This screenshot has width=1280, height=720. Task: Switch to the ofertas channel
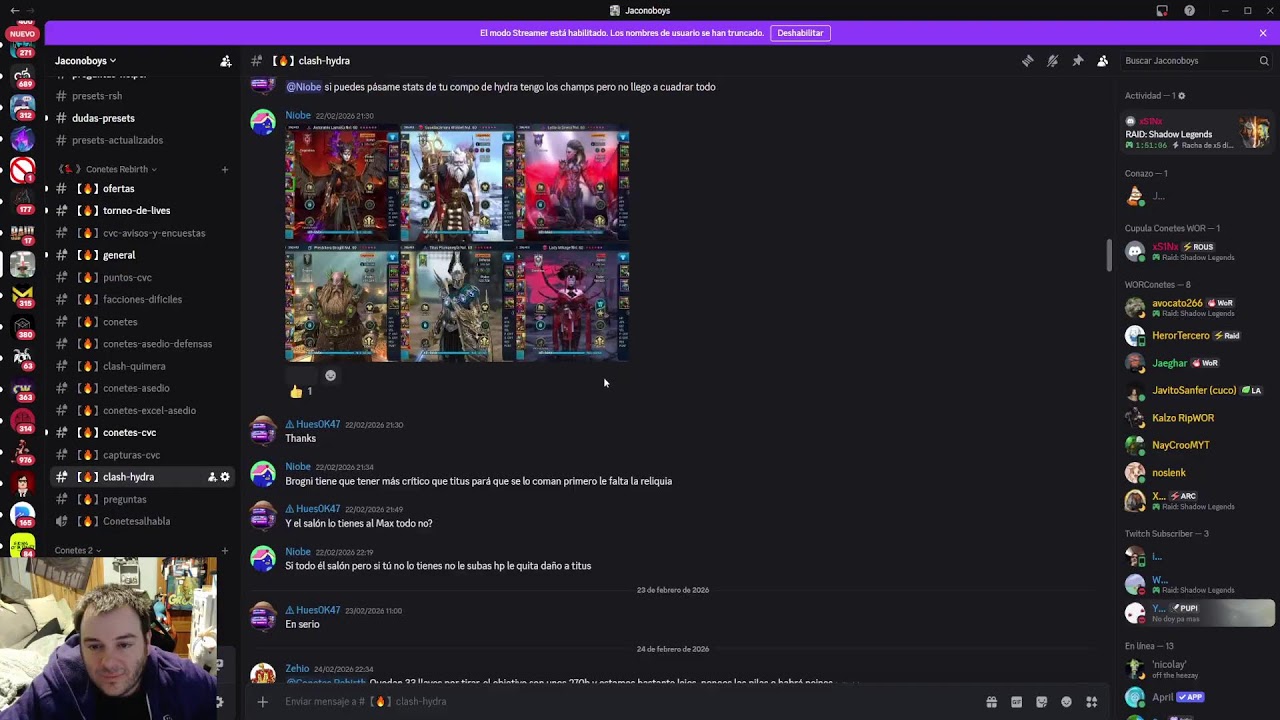click(x=140, y=189)
